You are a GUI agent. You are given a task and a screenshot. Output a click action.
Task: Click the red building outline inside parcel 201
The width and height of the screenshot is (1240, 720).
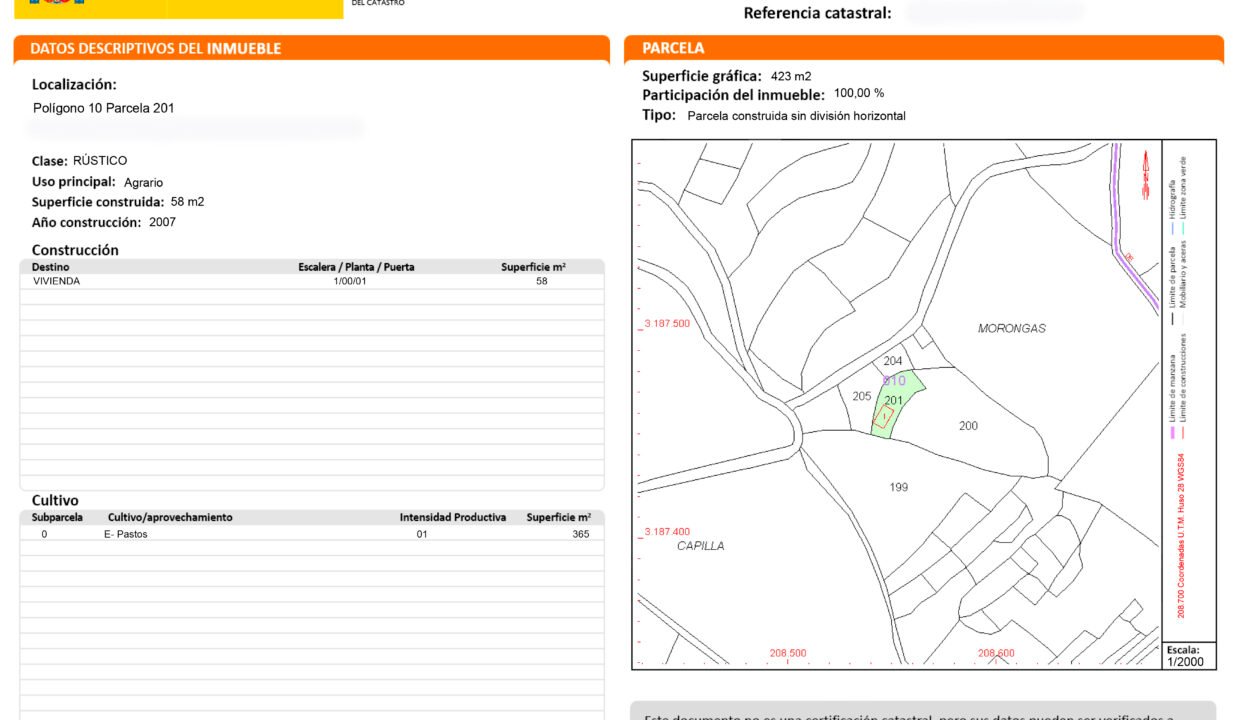click(883, 418)
